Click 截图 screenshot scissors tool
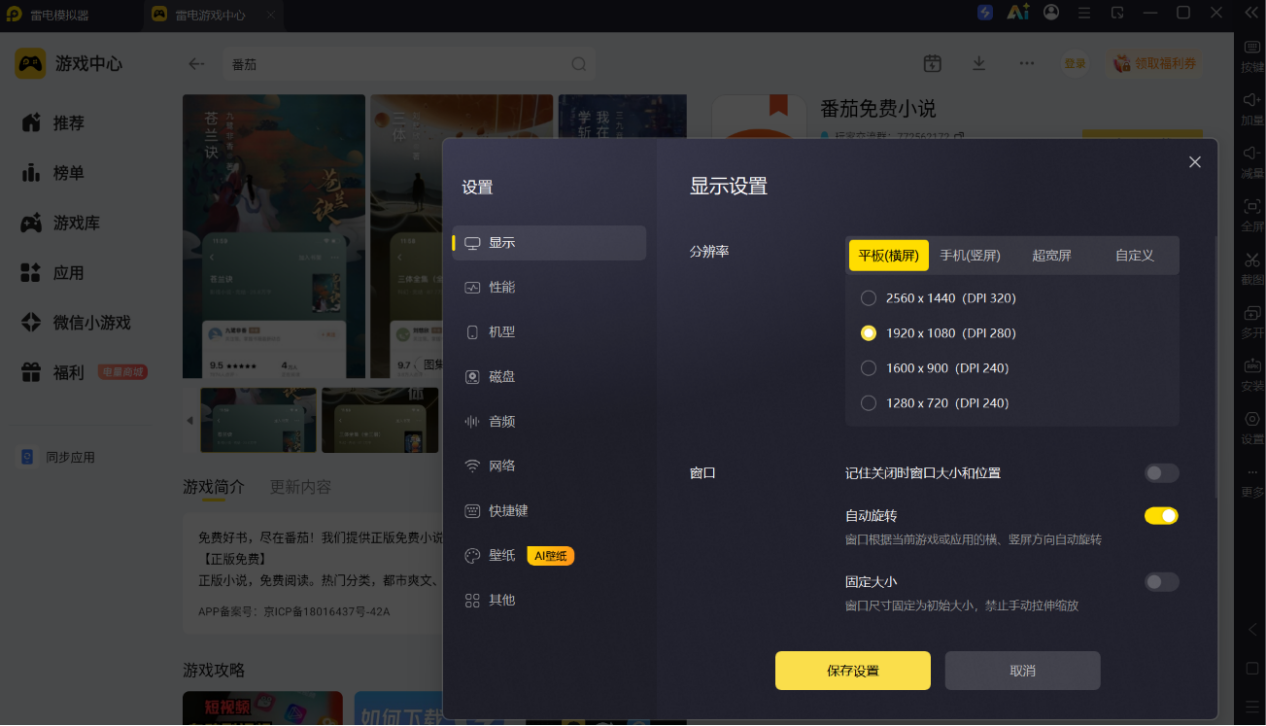 (1252, 268)
